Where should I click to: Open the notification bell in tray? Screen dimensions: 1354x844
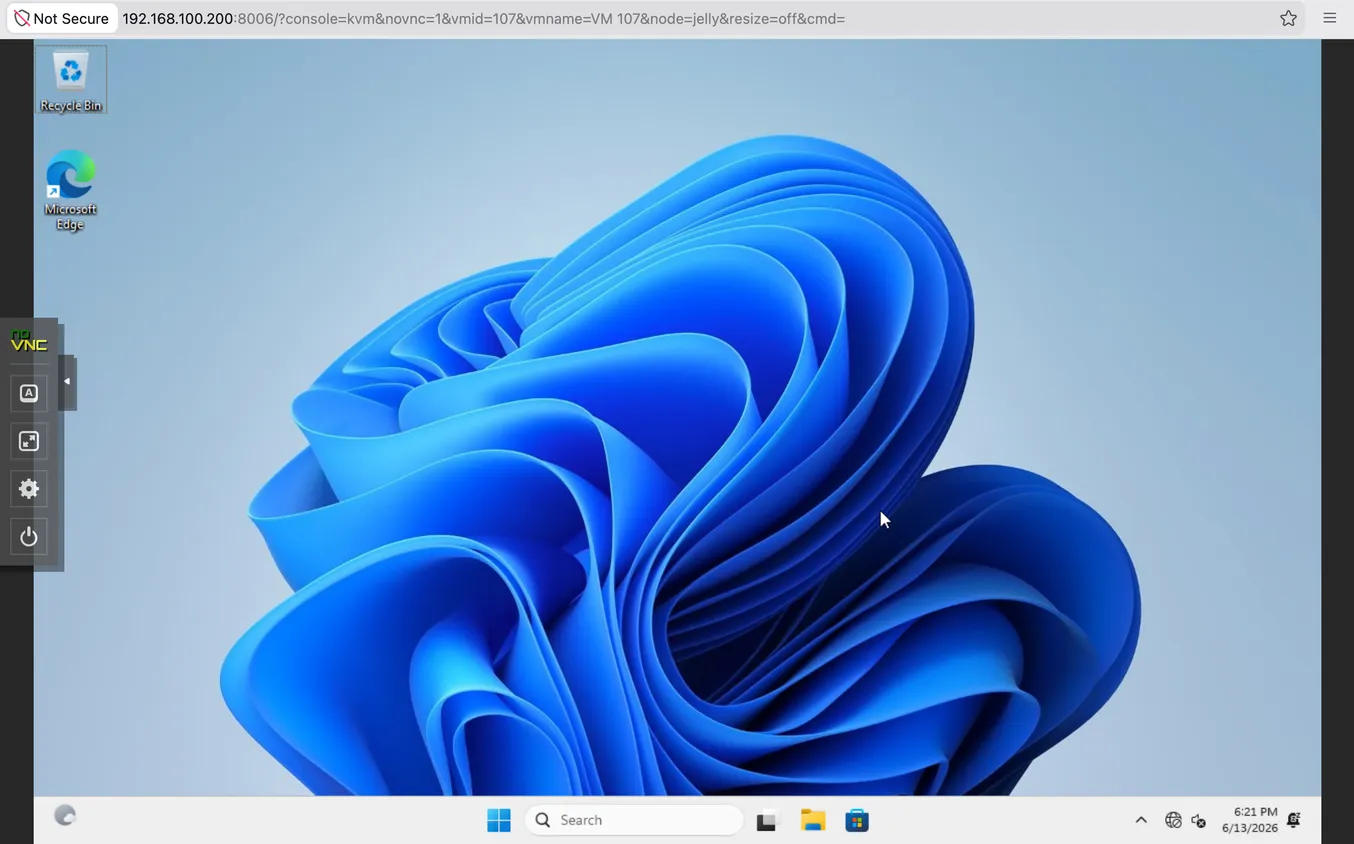click(1293, 820)
